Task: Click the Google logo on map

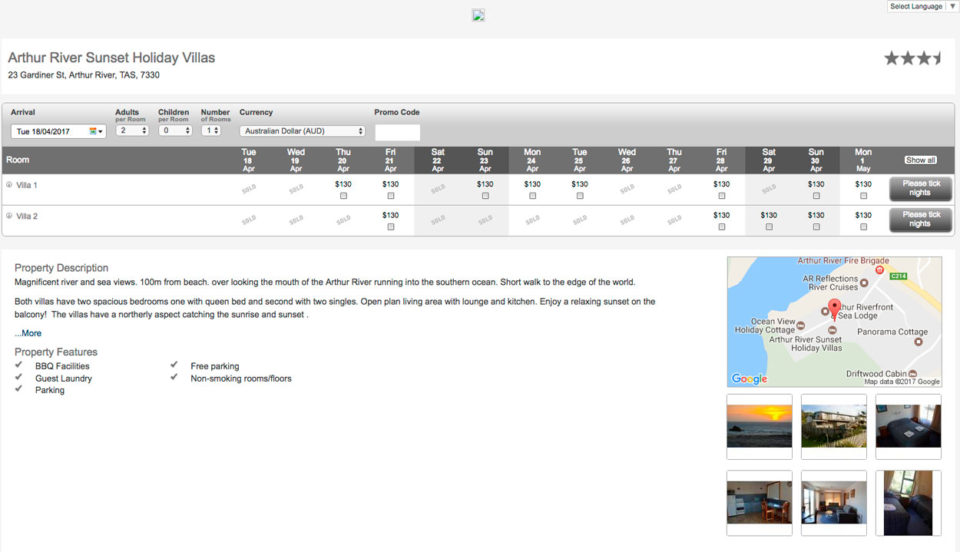Action: click(x=749, y=379)
